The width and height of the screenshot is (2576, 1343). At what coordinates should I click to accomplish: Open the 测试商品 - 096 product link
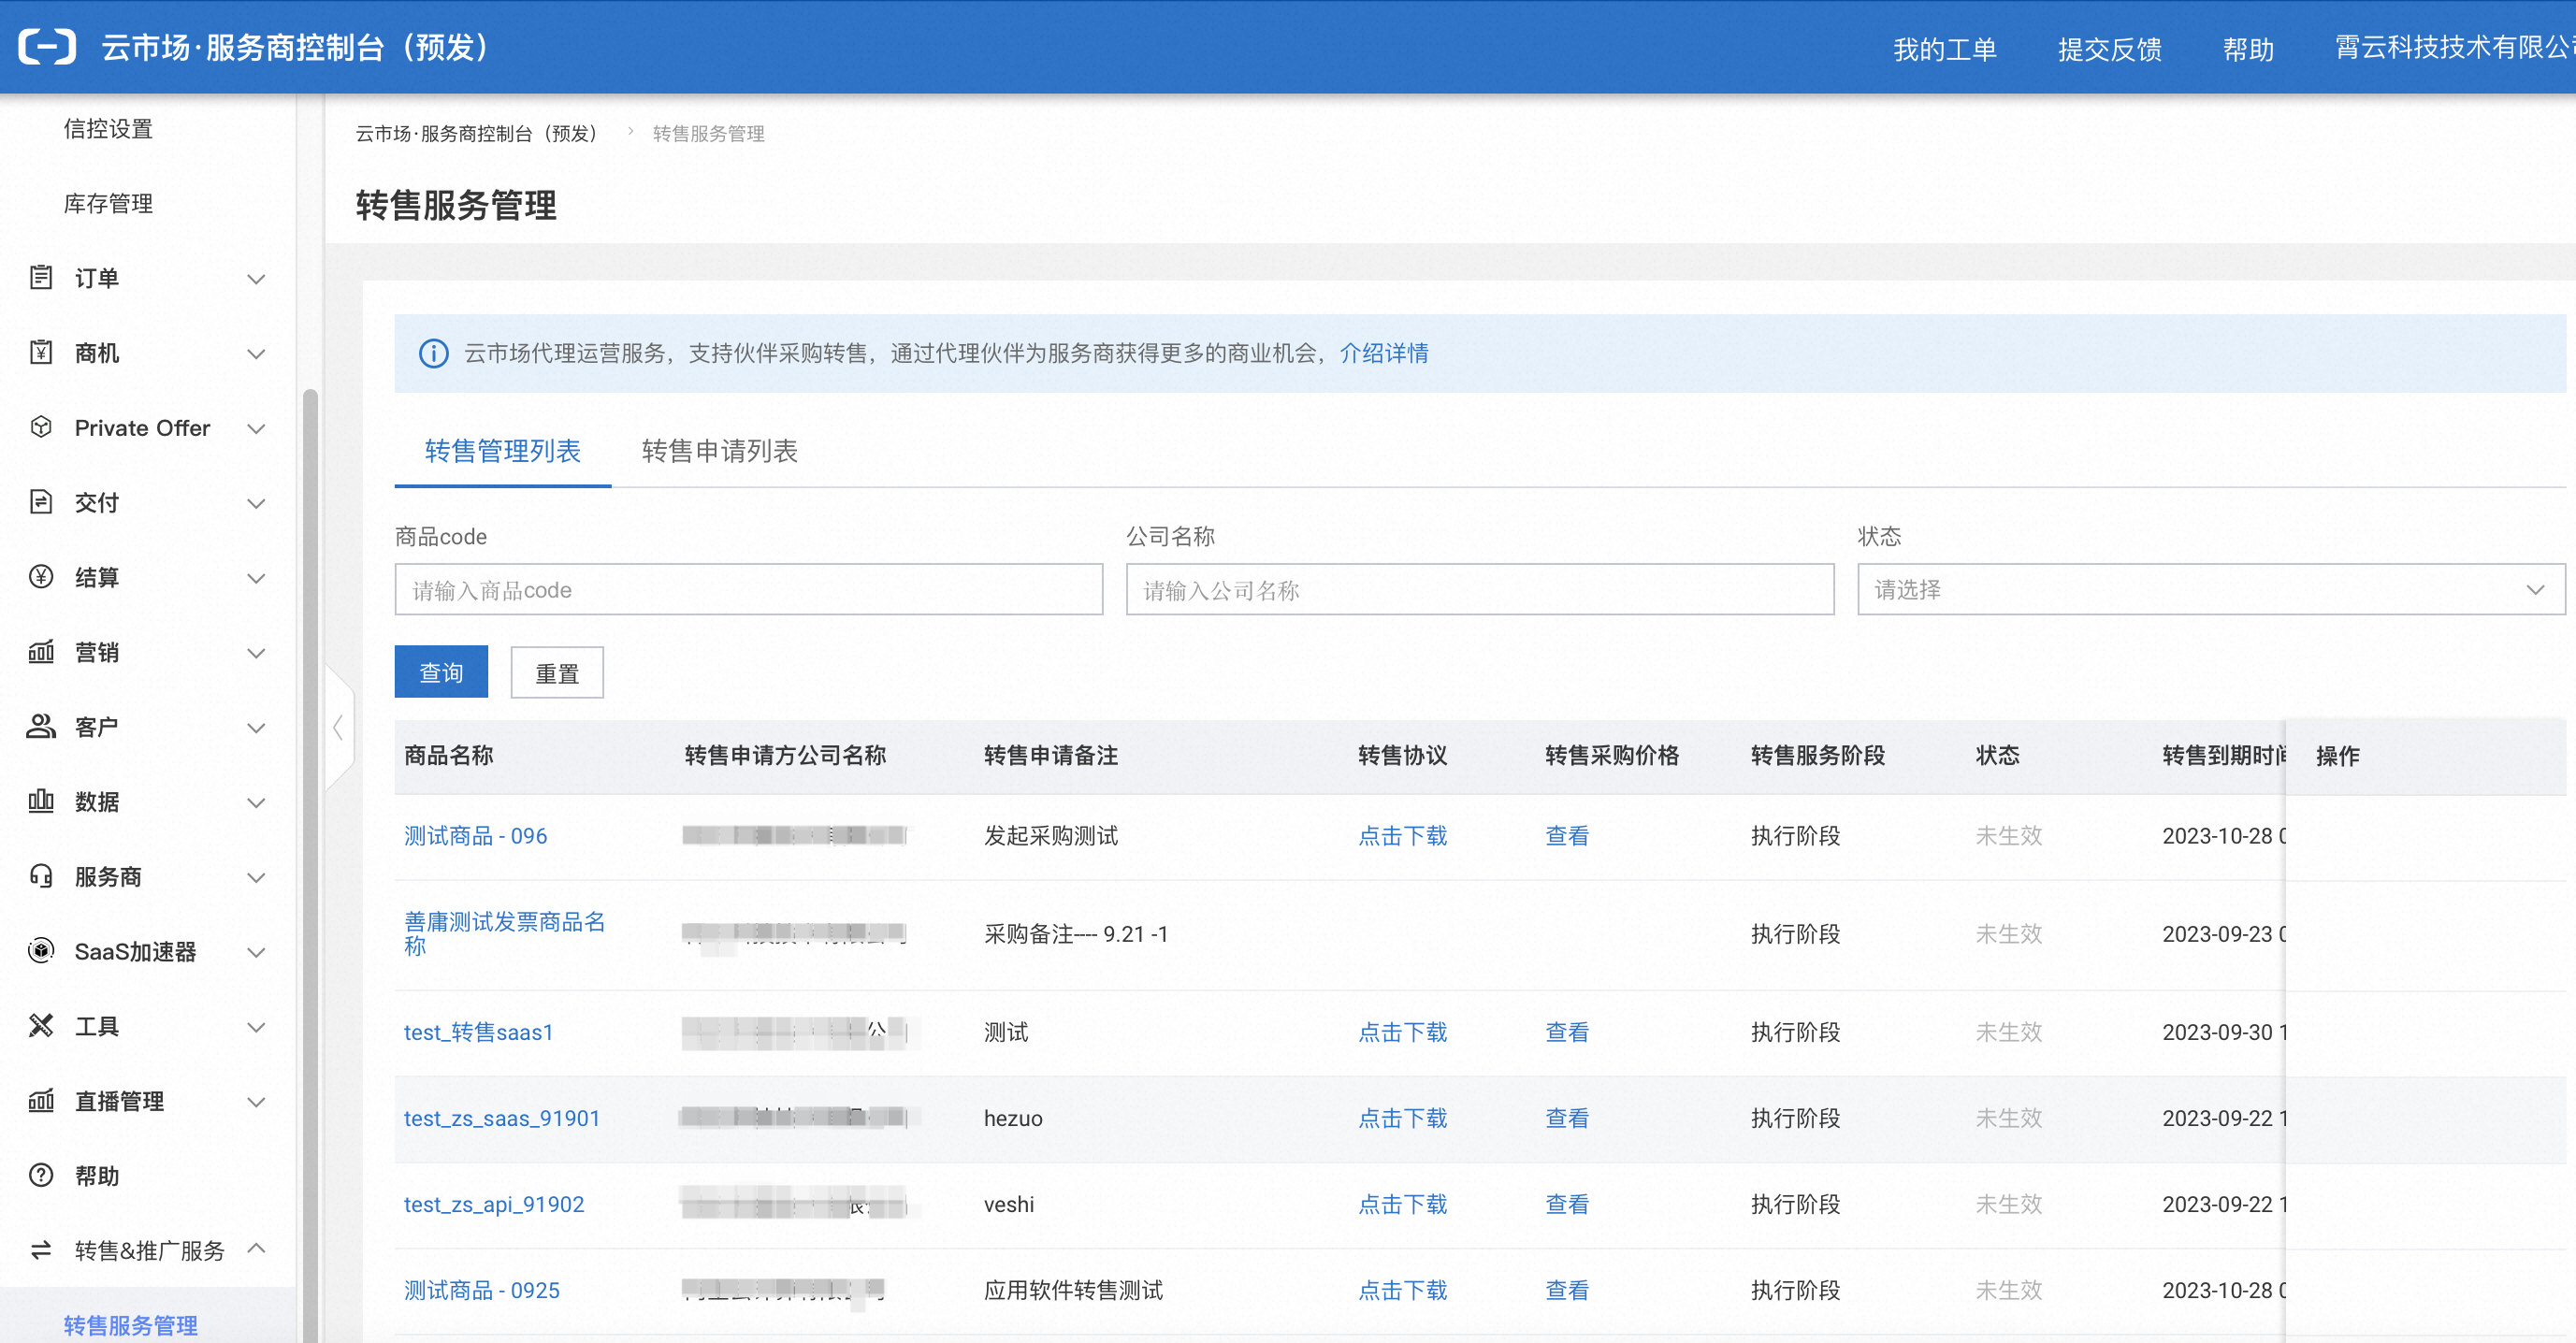coord(475,836)
